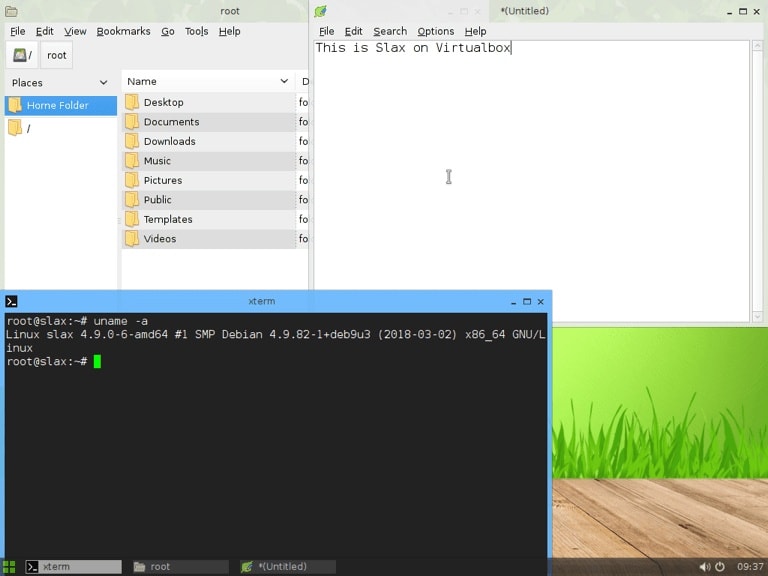Open Help menu in text editor
The image size is (768, 576).
tap(475, 31)
